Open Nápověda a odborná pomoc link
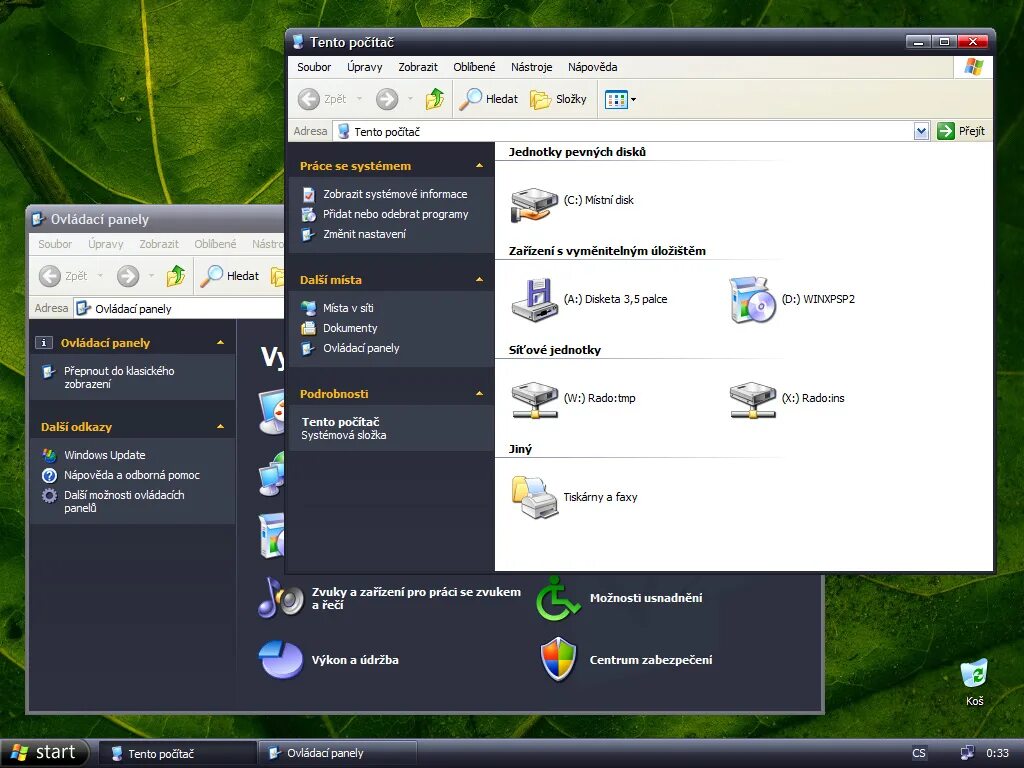 click(x=132, y=475)
